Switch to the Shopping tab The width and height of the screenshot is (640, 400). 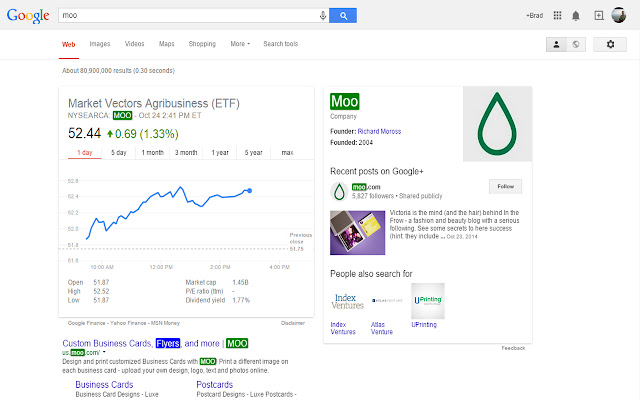click(x=202, y=44)
